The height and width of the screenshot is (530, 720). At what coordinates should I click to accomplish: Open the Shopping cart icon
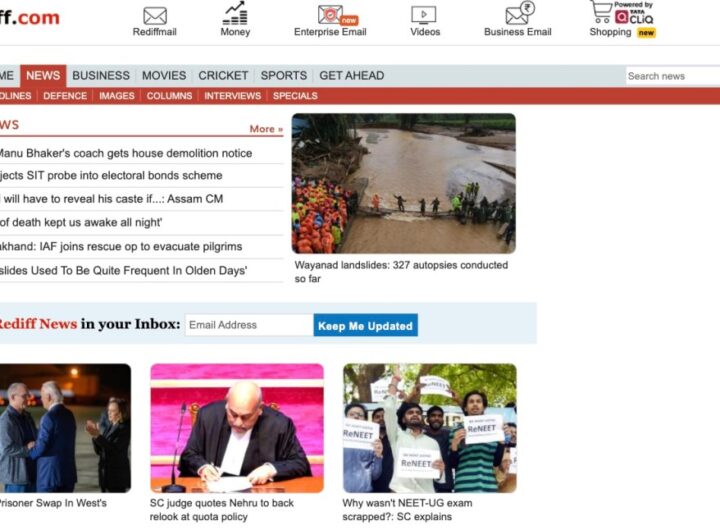pyautogui.click(x=601, y=12)
